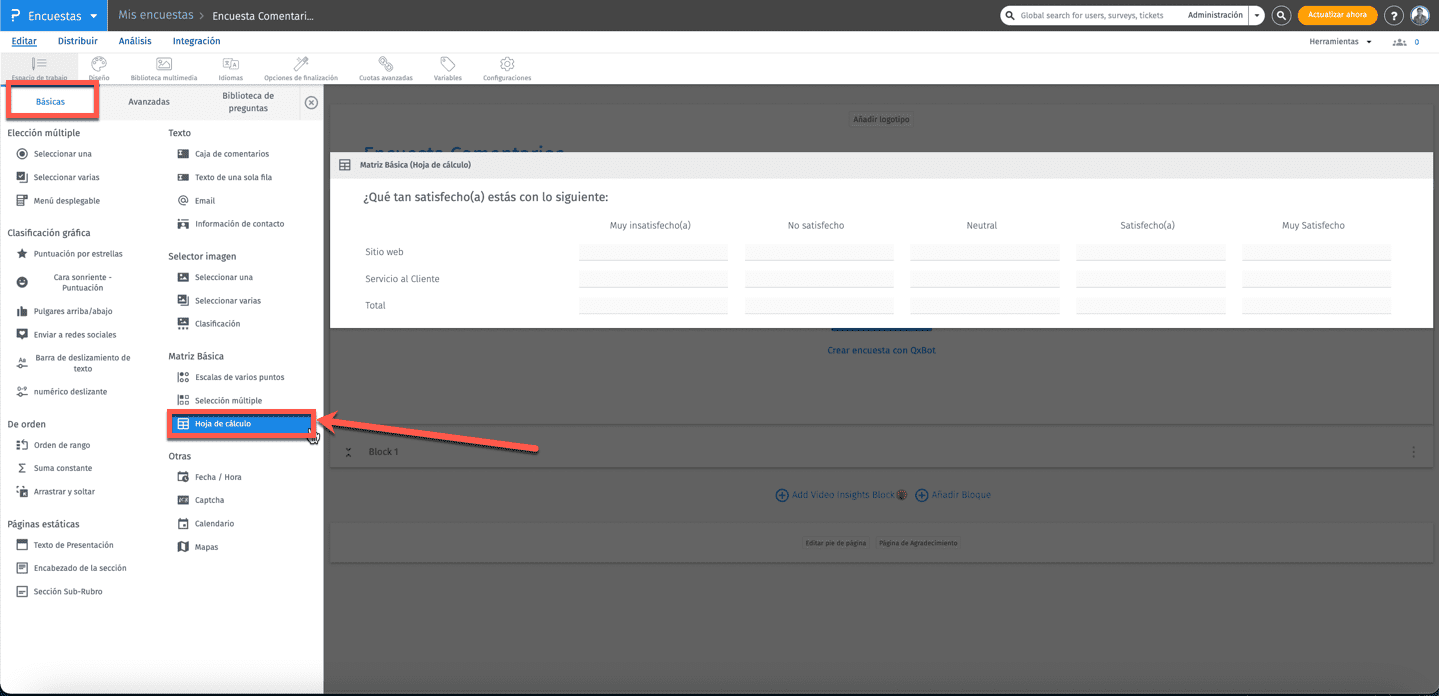Open Opciones de finalización toolbar icon
Image resolution: width=1439 pixels, height=696 pixels.
coord(301,68)
